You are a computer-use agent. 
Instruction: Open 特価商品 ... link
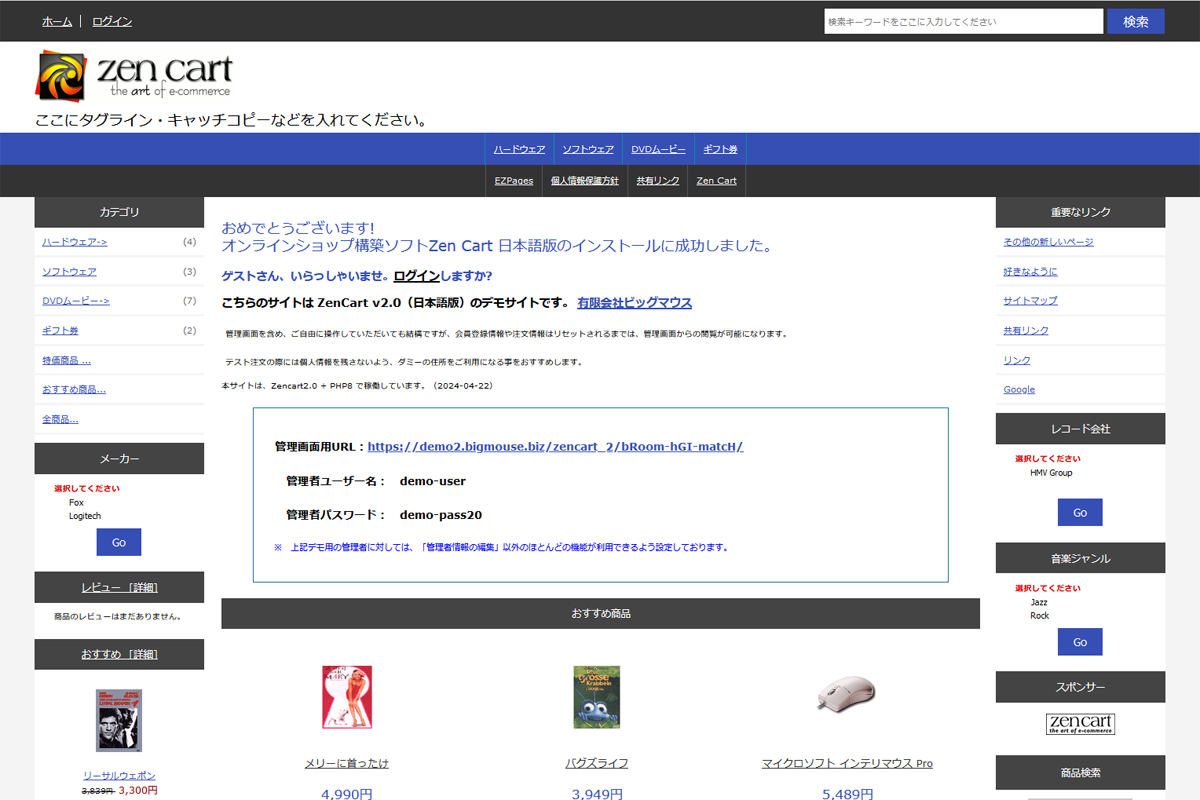pyautogui.click(x=66, y=360)
